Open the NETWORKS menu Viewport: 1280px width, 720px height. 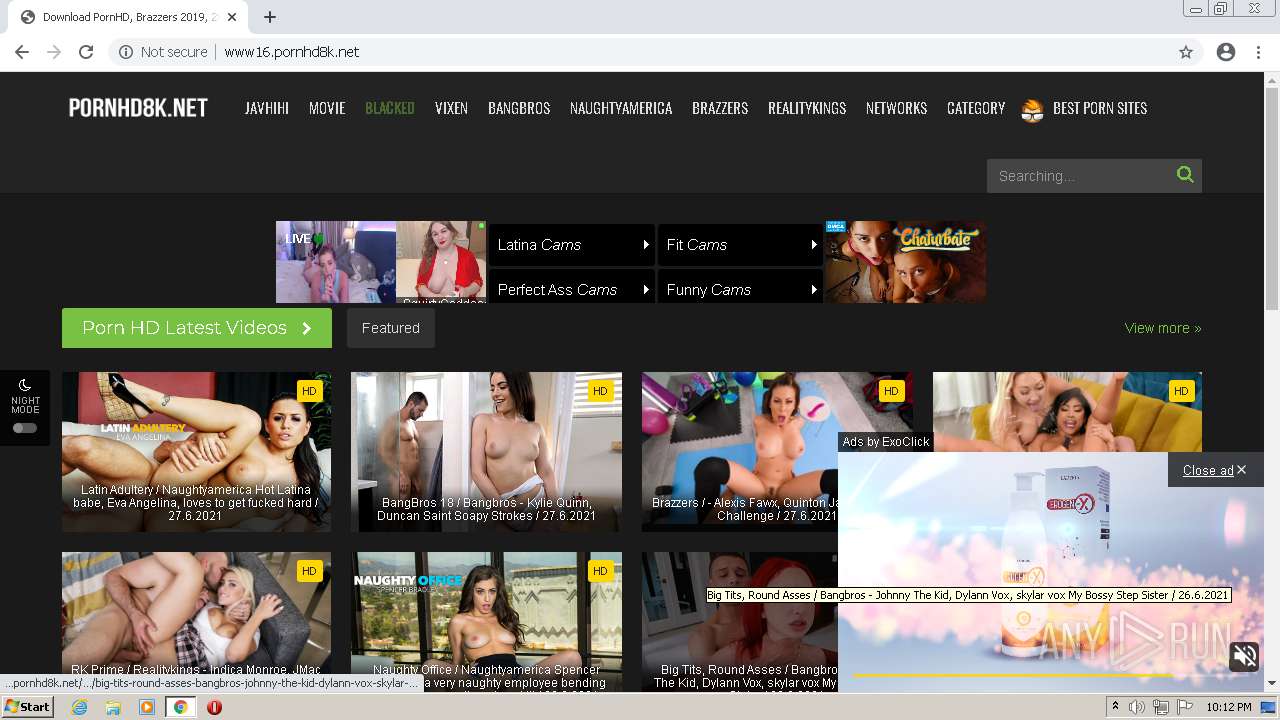click(x=896, y=108)
